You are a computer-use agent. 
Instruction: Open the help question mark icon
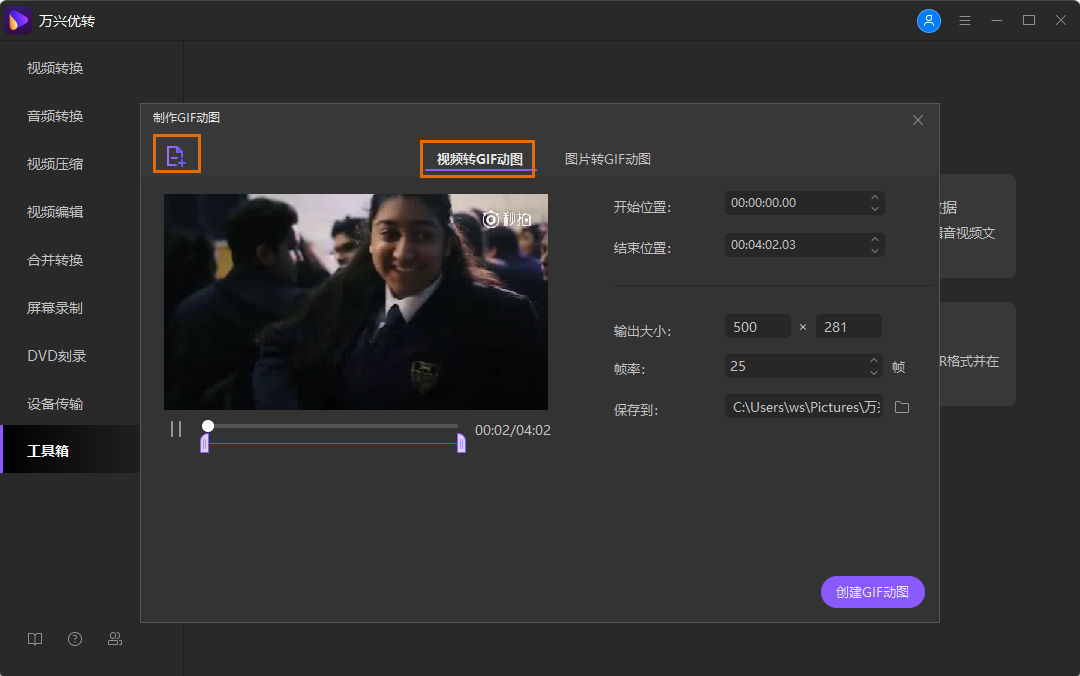pyautogui.click(x=75, y=639)
